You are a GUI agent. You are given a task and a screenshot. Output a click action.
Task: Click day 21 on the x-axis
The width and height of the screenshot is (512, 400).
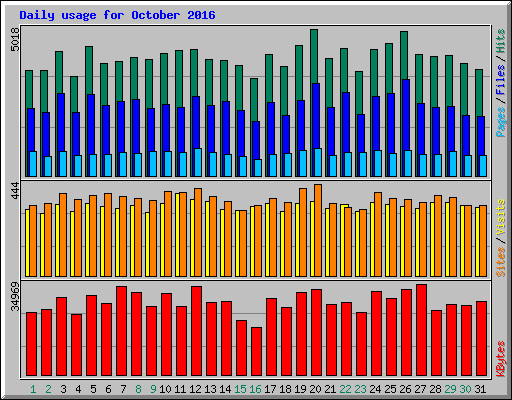pos(330,389)
